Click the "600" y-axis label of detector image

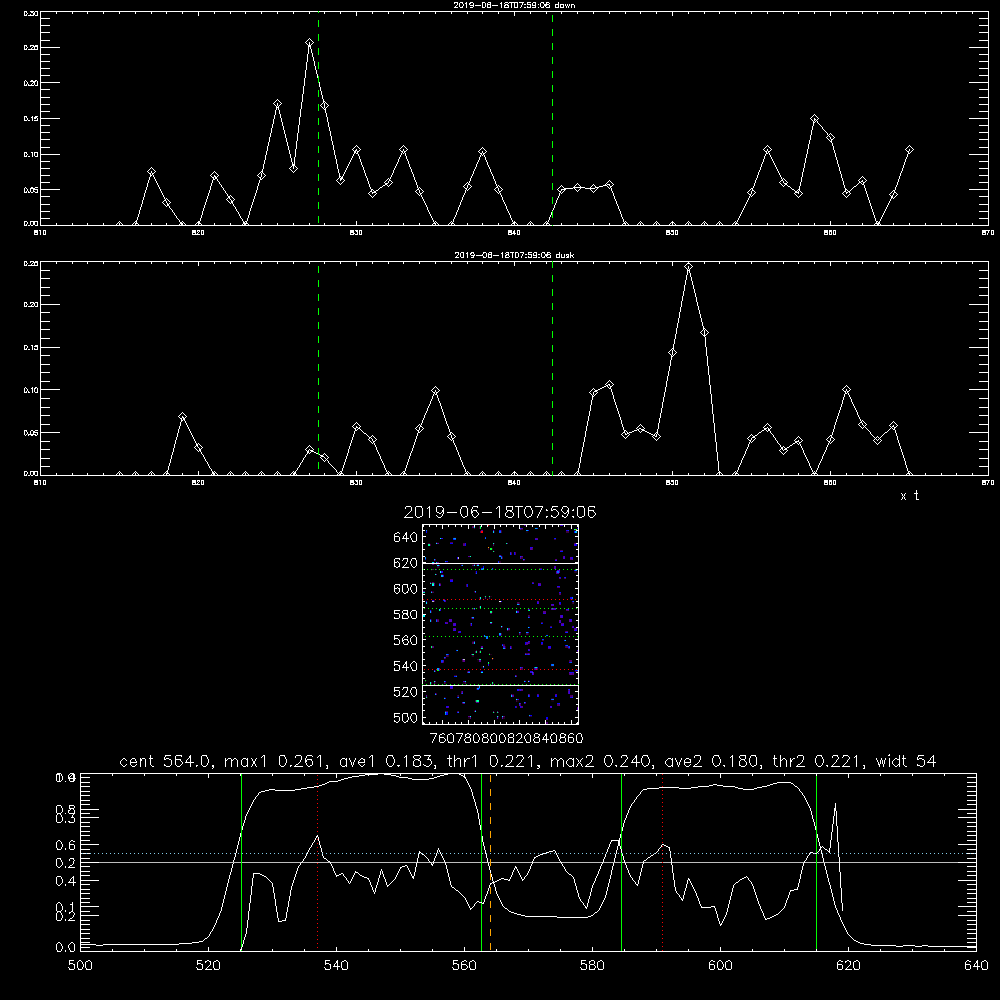[x=406, y=589]
